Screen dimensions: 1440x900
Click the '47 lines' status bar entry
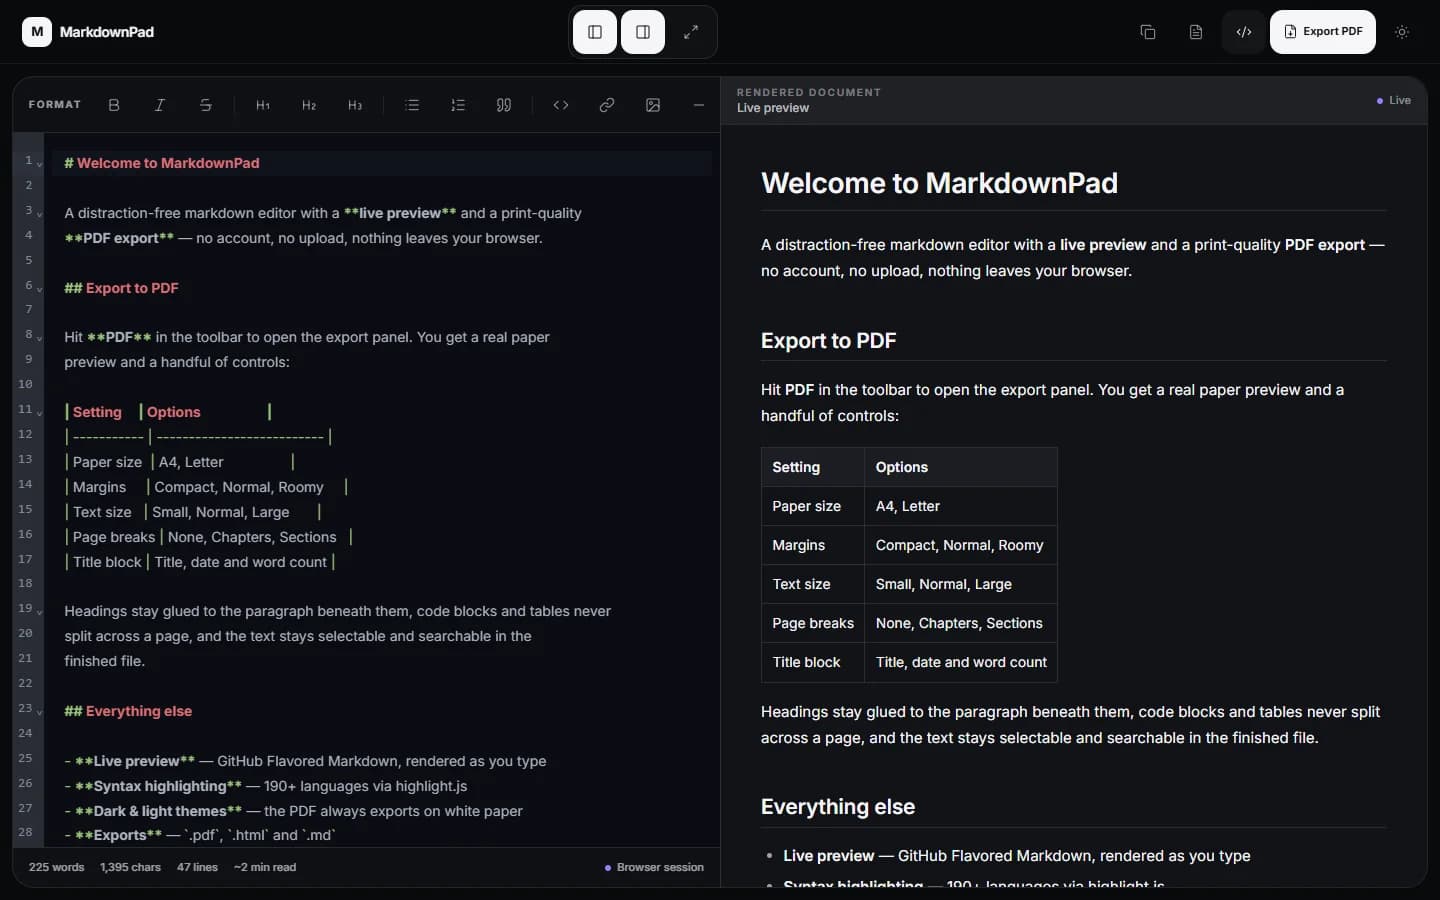pyautogui.click(x=197, y=867)
